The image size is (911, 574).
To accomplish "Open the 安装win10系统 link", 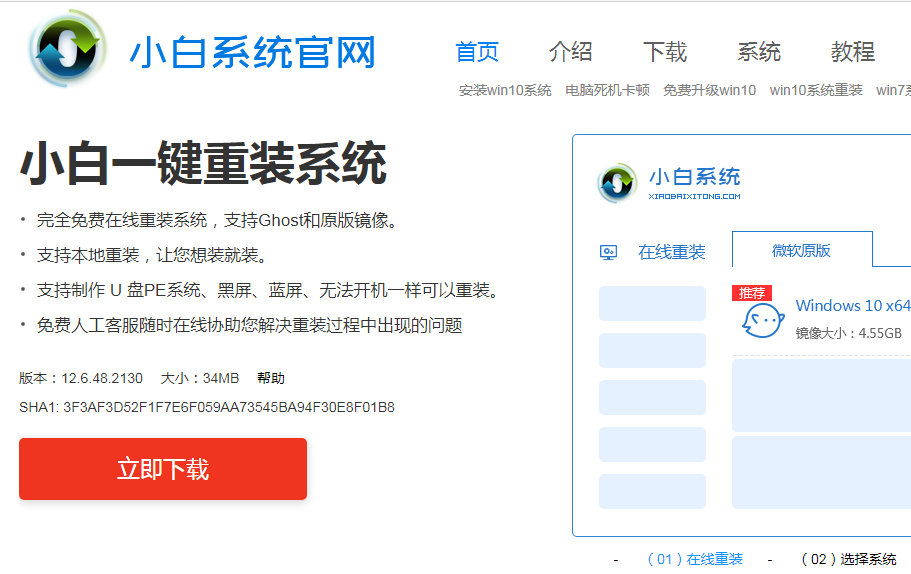I will [505, 90].
